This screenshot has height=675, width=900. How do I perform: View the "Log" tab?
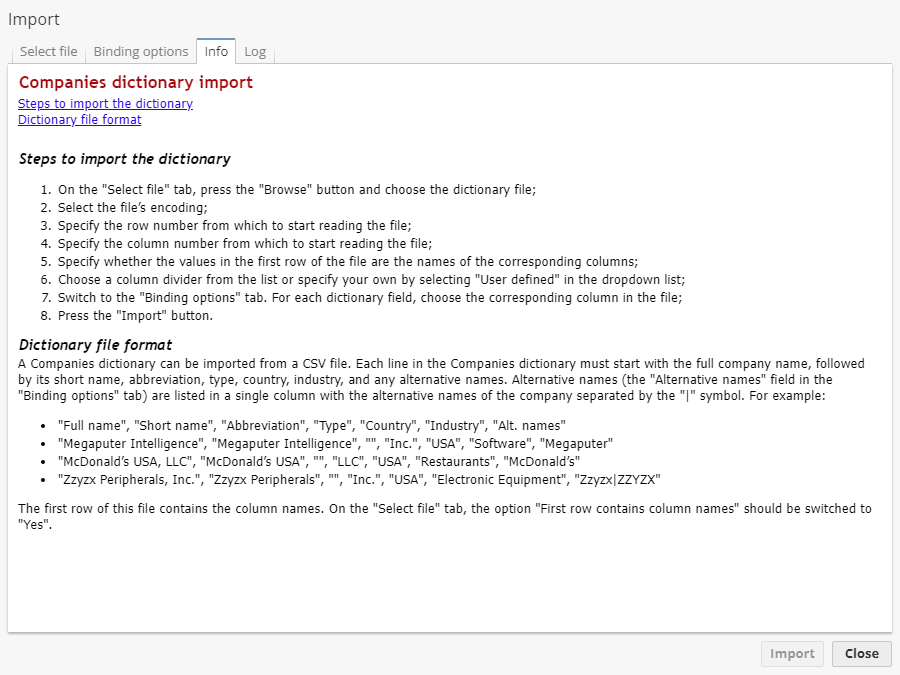pyautogui.click(x=255, y=51)
